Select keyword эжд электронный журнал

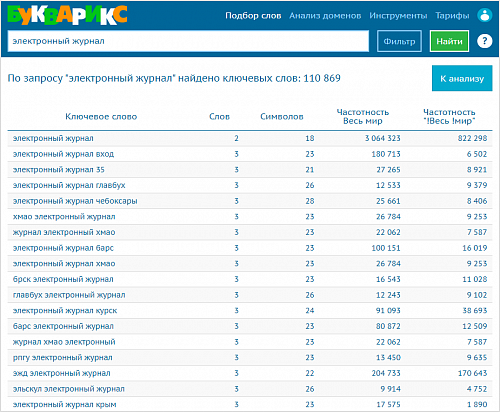tap(61, 373)
